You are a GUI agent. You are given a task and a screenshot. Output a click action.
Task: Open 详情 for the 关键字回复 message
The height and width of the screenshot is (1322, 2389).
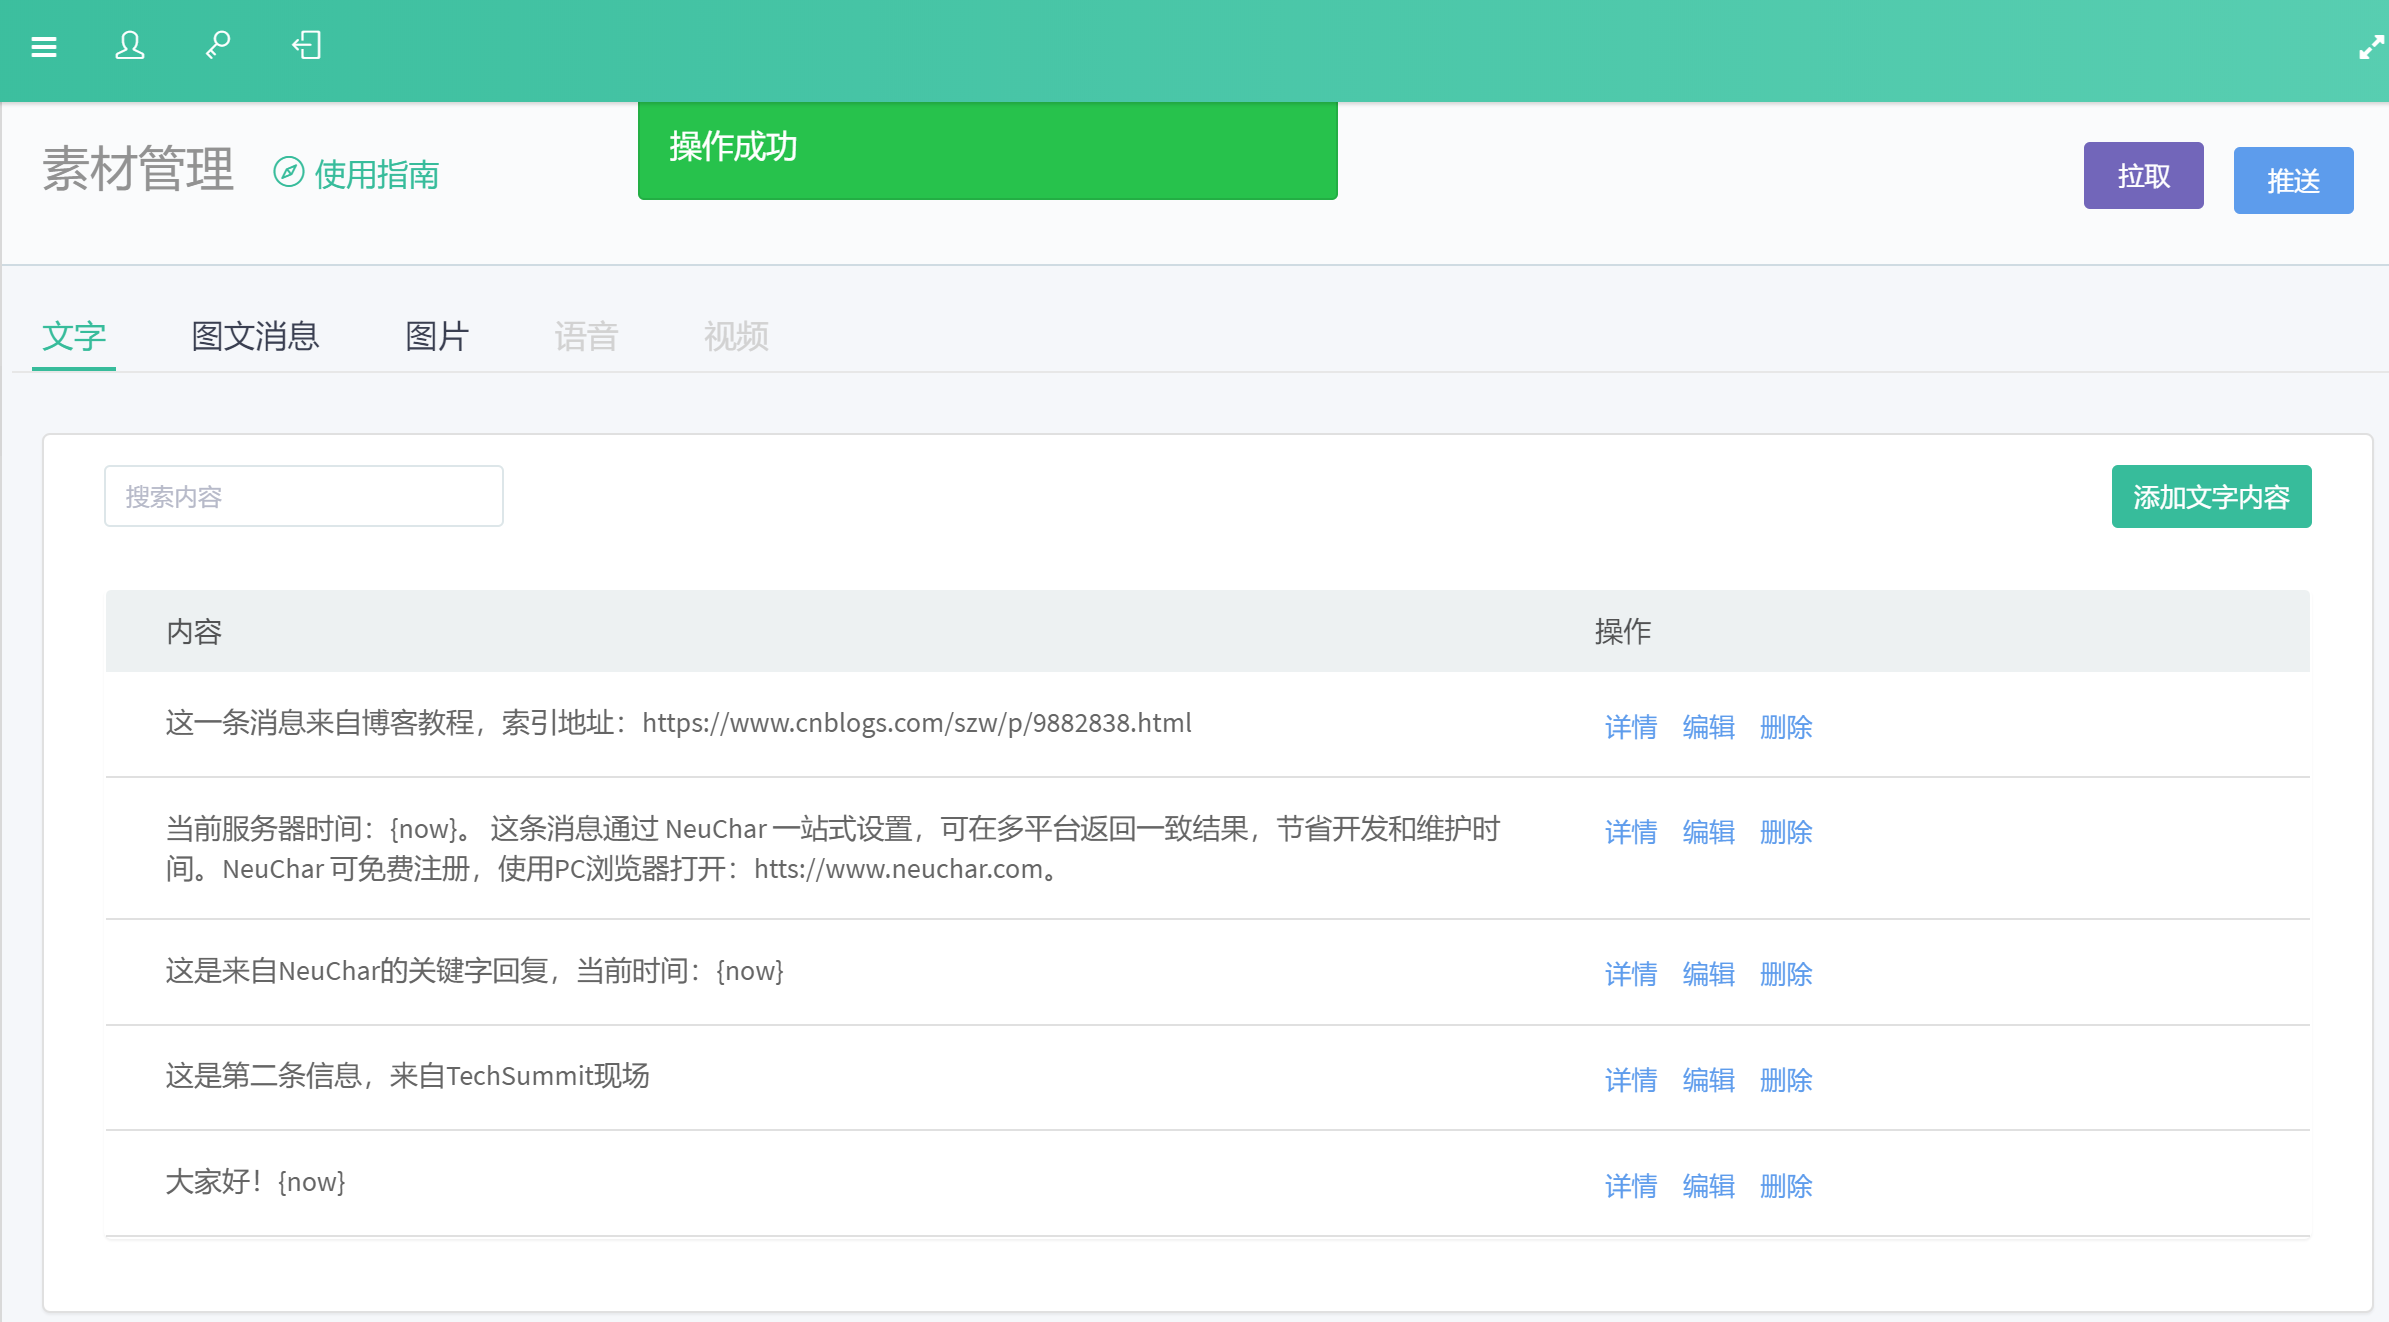coord(1631,974)
